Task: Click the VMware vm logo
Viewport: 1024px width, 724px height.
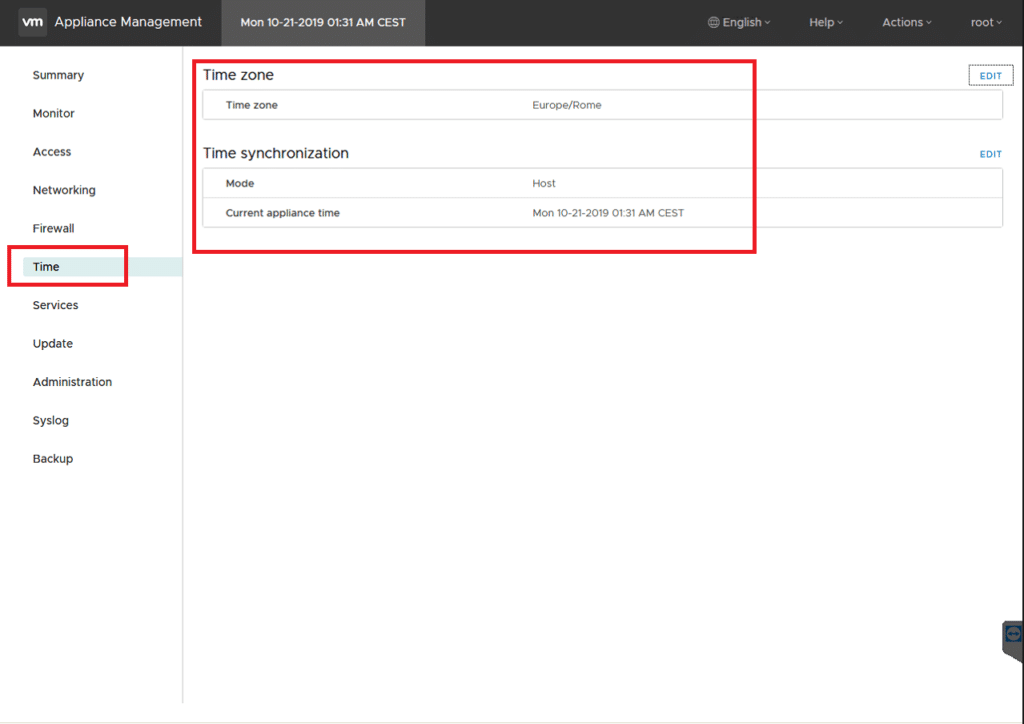Action: click(x=32, y=22)
